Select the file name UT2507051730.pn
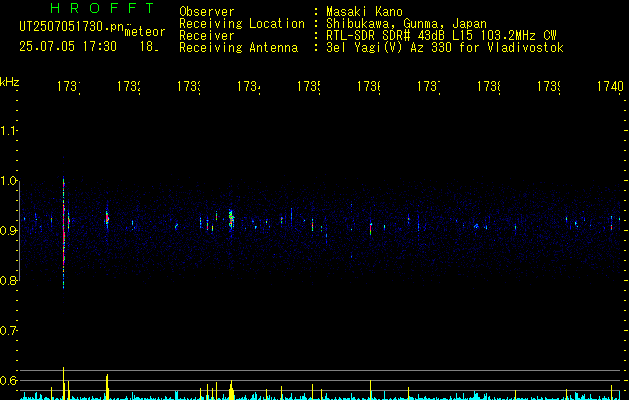This screenshot has height=400, width=629. 72,27
